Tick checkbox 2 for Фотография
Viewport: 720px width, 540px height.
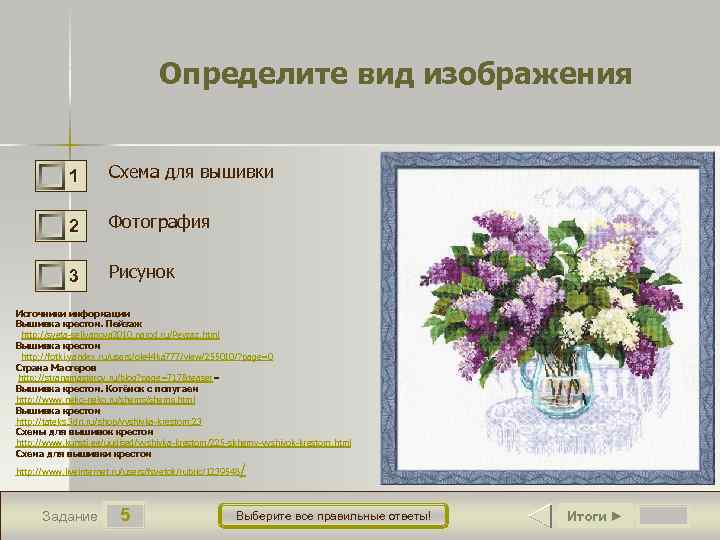(x=50, y=225)
